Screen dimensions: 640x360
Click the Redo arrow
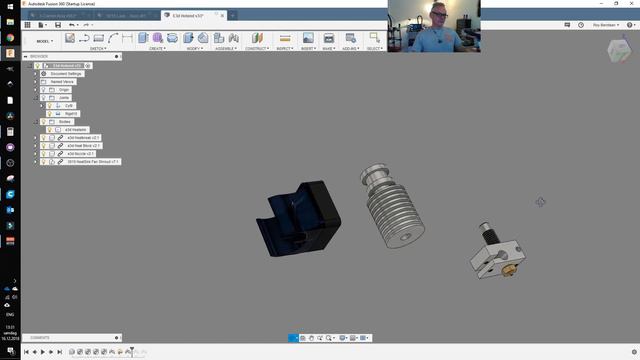[x=86, y=25]
